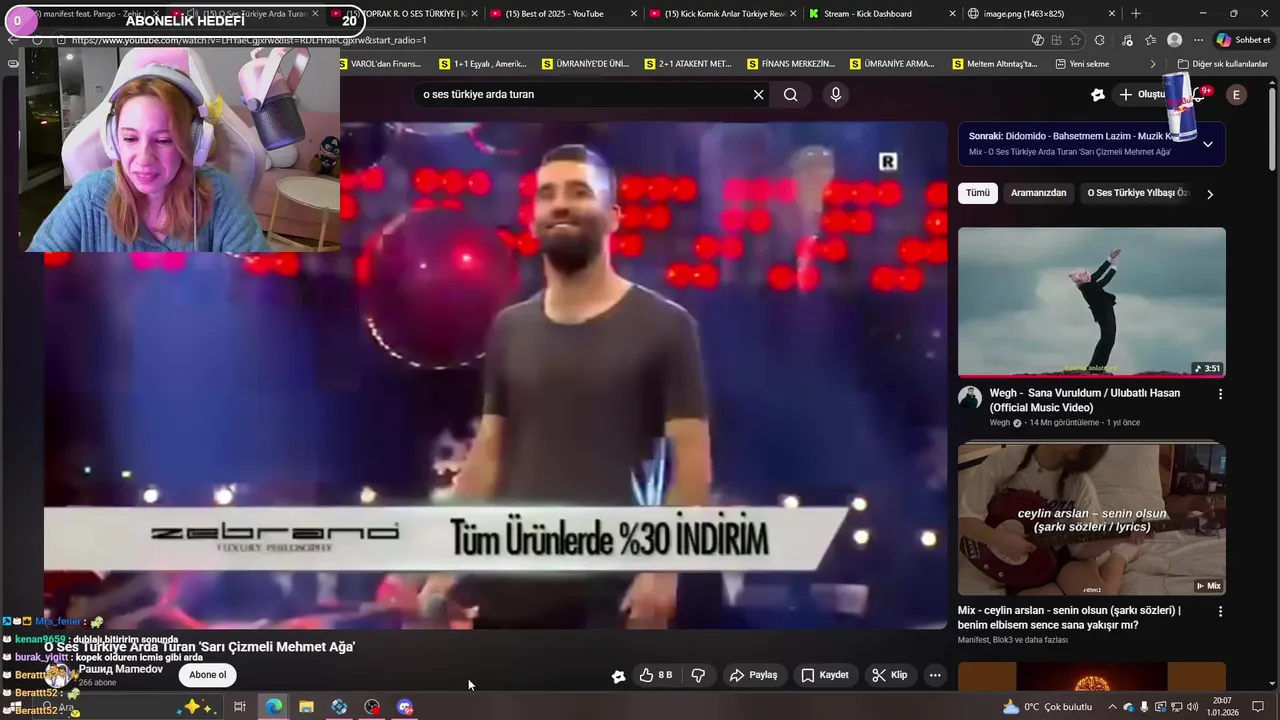Open "Meltem Altıntaş'ta..." bookmark

point(994,64)
